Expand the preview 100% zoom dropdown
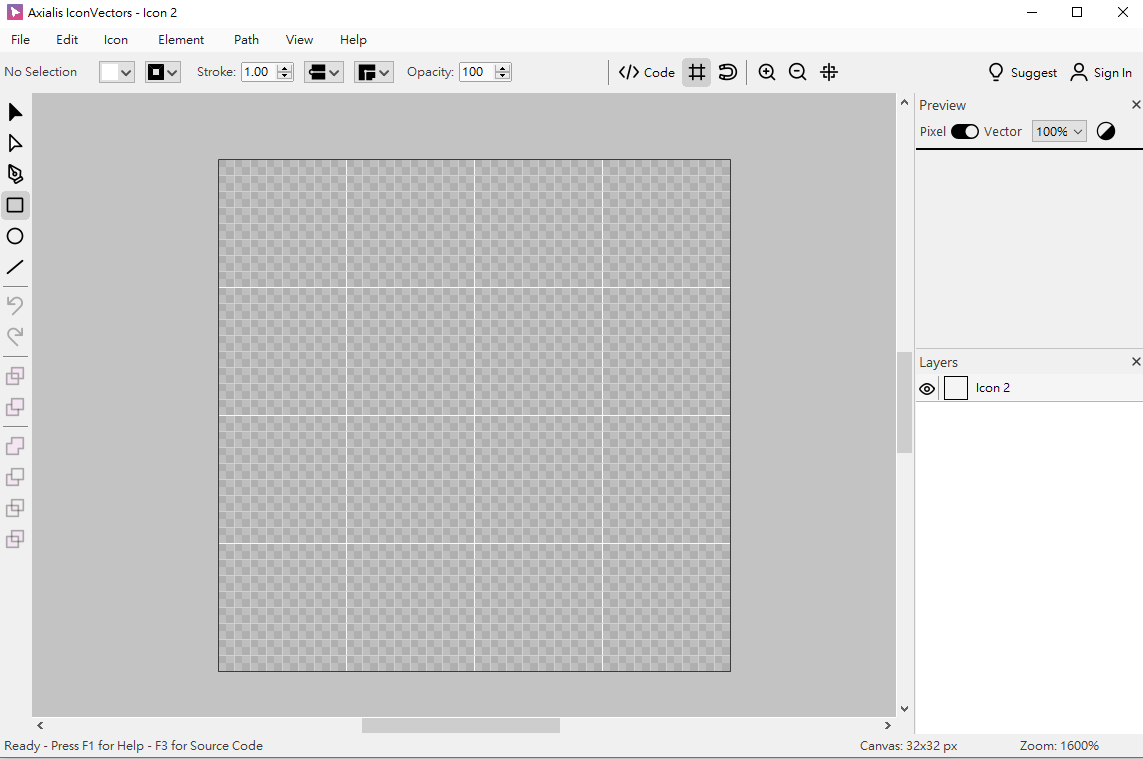The width and height of the screenshot is (1143, 759). click(1059, 132)
